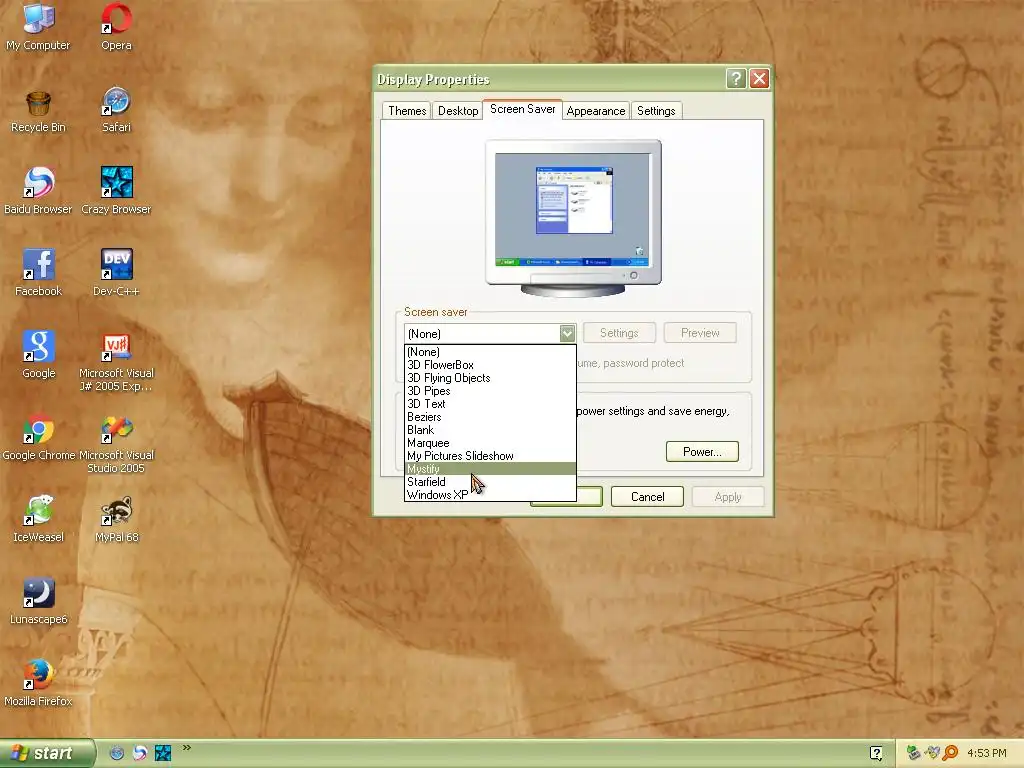Image resolution: width=1024 pixels, height=768 pixels.
Task: Select Microsoft Visual Studio 2005 shortcut
Action: (x=116, y=443)
